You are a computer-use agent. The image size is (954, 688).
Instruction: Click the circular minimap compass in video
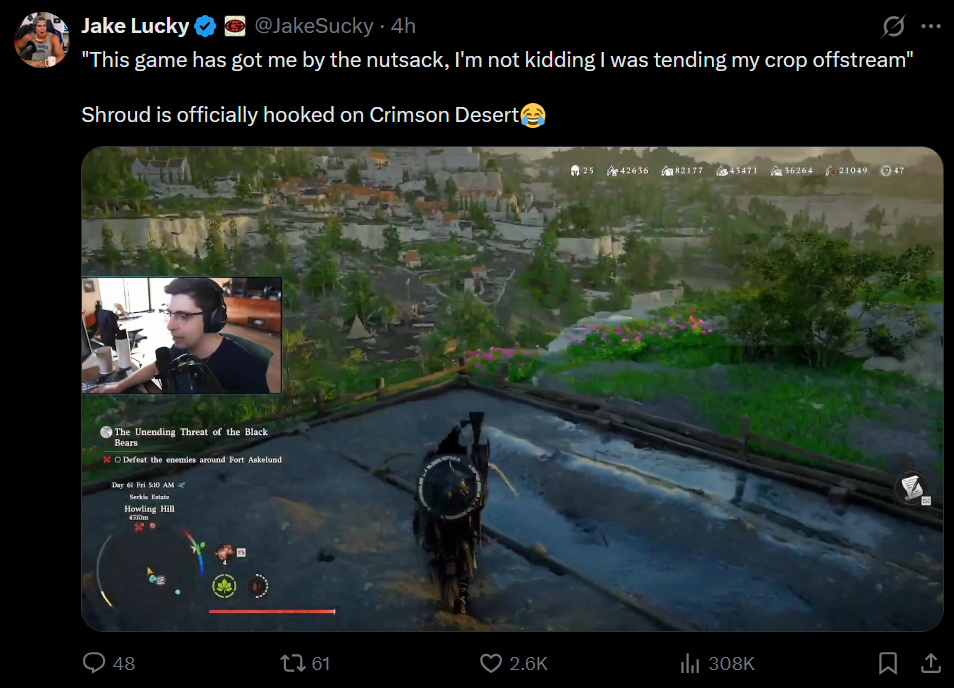coord(150,569)
